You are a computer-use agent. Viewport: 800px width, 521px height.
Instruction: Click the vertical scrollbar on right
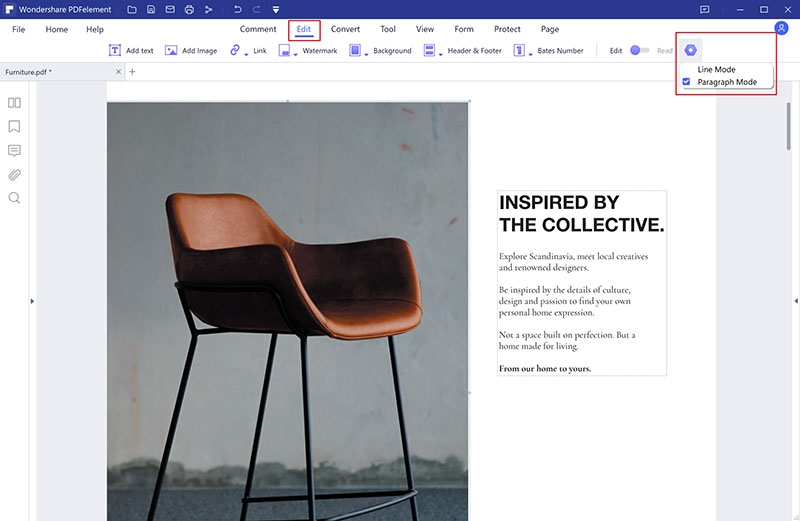pos(789,125)
